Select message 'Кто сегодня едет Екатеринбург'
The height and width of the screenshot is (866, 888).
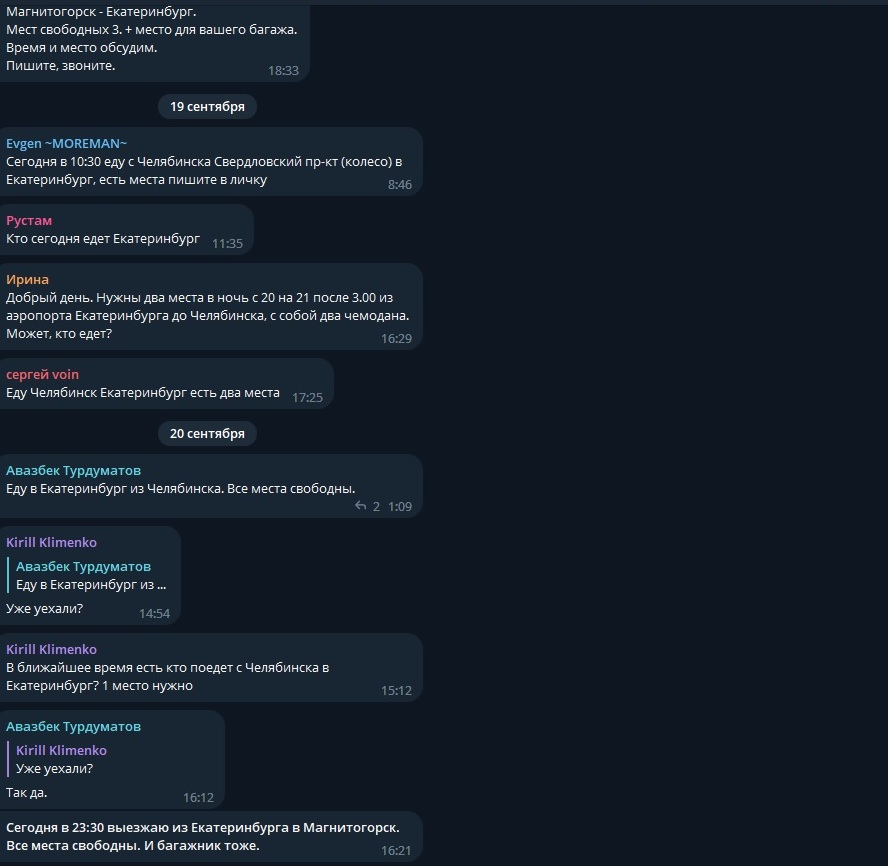[126, 229]
